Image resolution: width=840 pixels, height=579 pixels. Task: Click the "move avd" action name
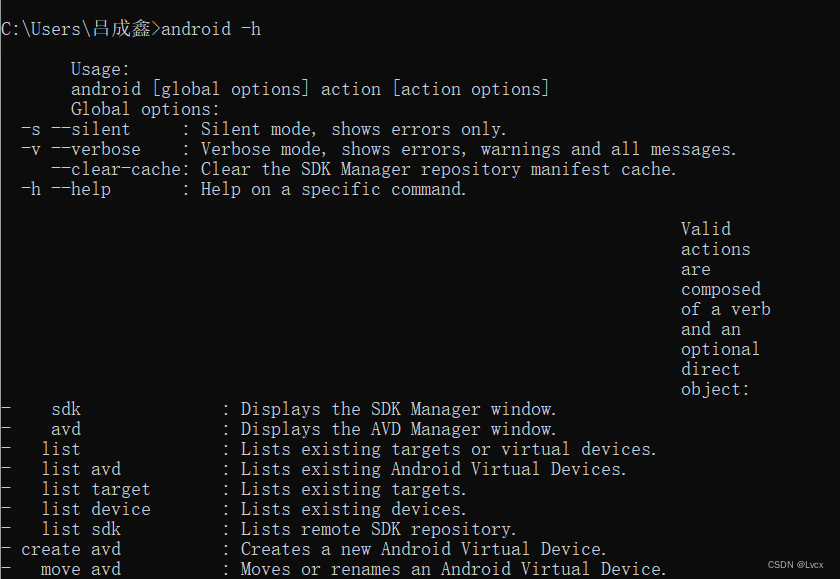click(81, 569)
